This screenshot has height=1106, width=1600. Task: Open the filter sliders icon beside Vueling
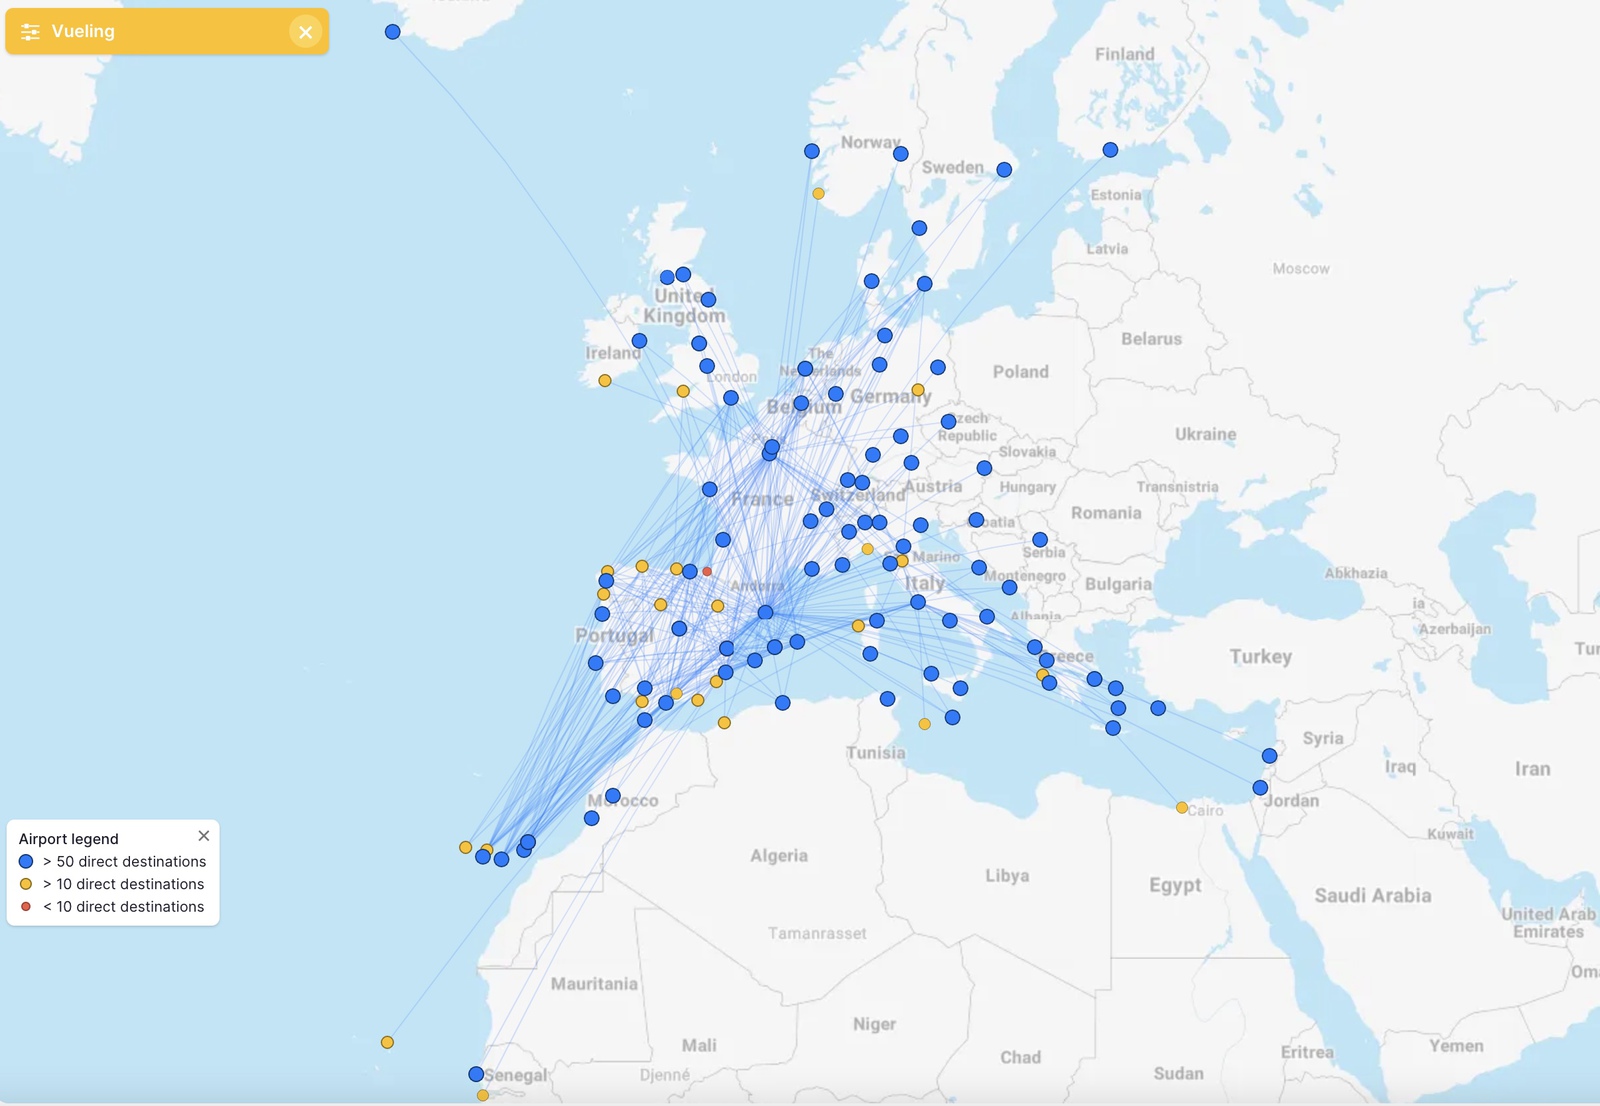pyautogui.click(x=30, y=32)
